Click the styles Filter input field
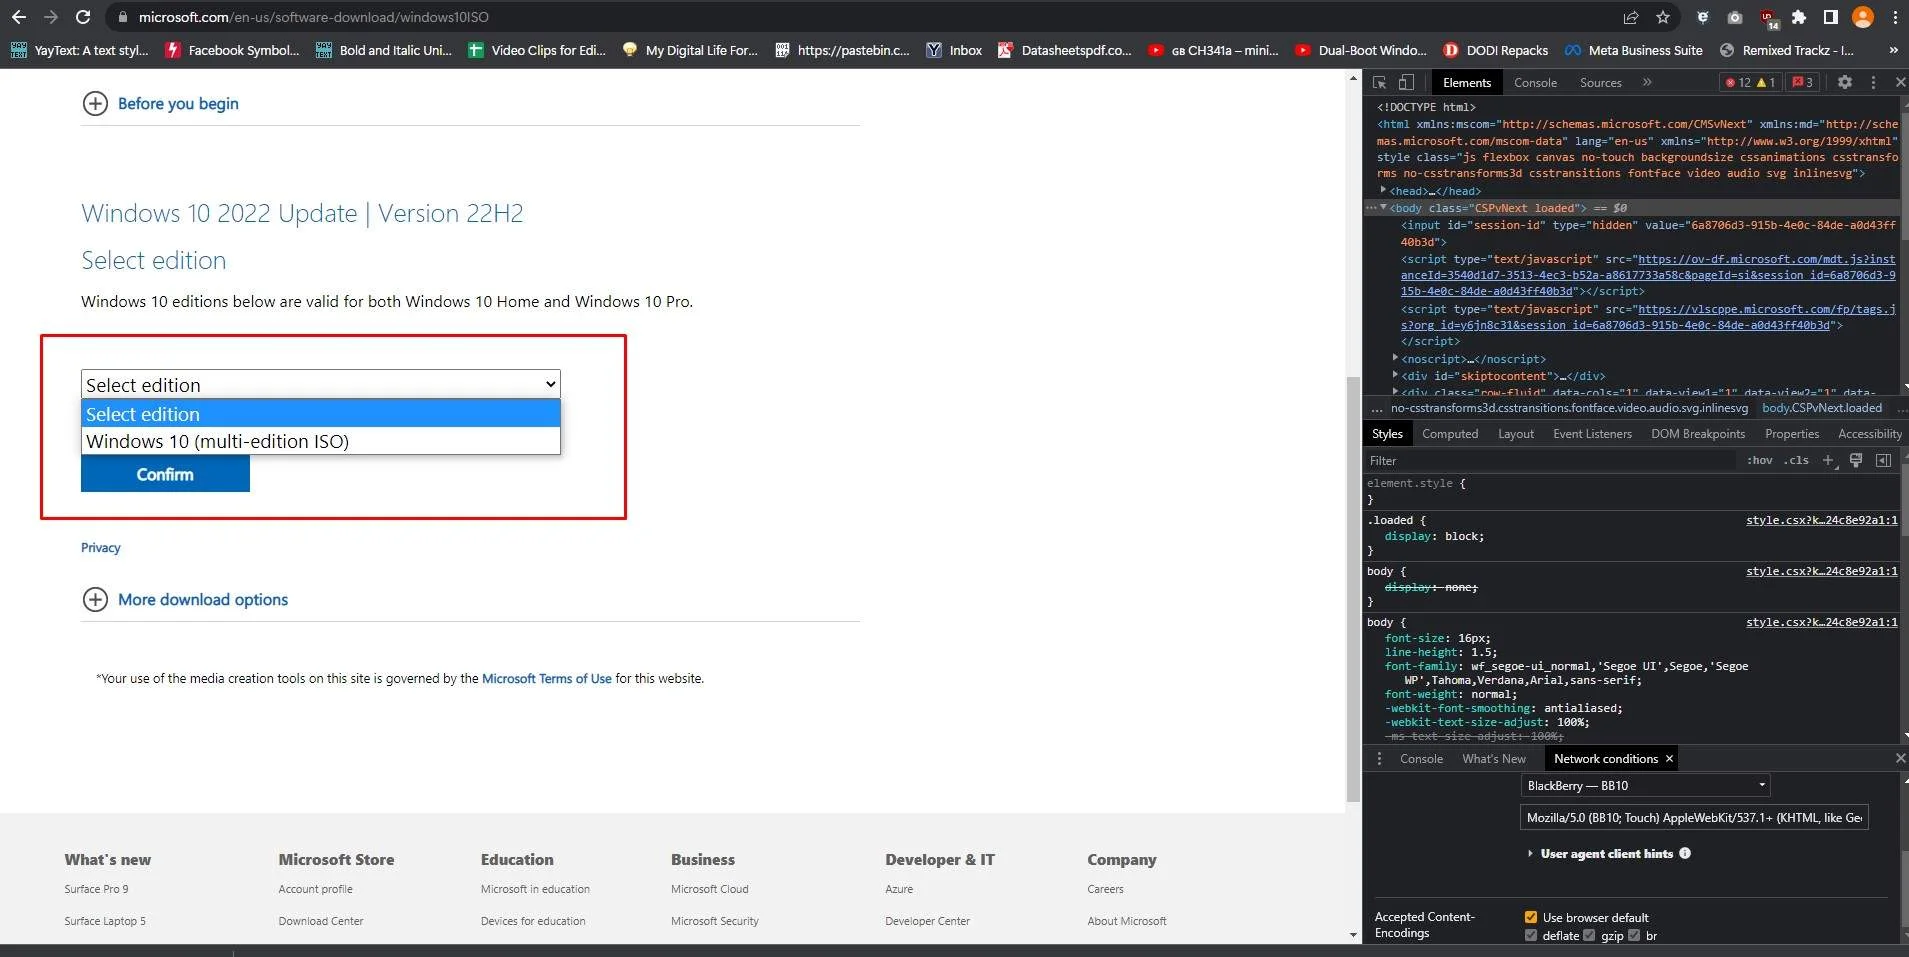 pyautogui.click(x=1551, y=460)
